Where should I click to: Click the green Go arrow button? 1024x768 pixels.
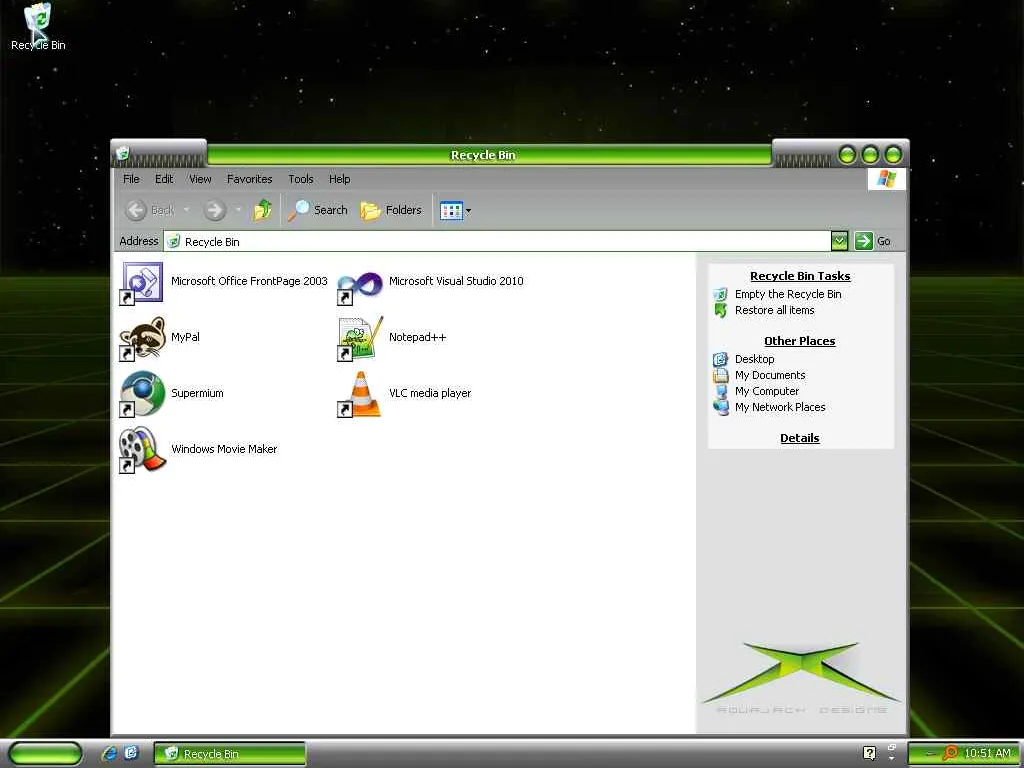point(863,241)
